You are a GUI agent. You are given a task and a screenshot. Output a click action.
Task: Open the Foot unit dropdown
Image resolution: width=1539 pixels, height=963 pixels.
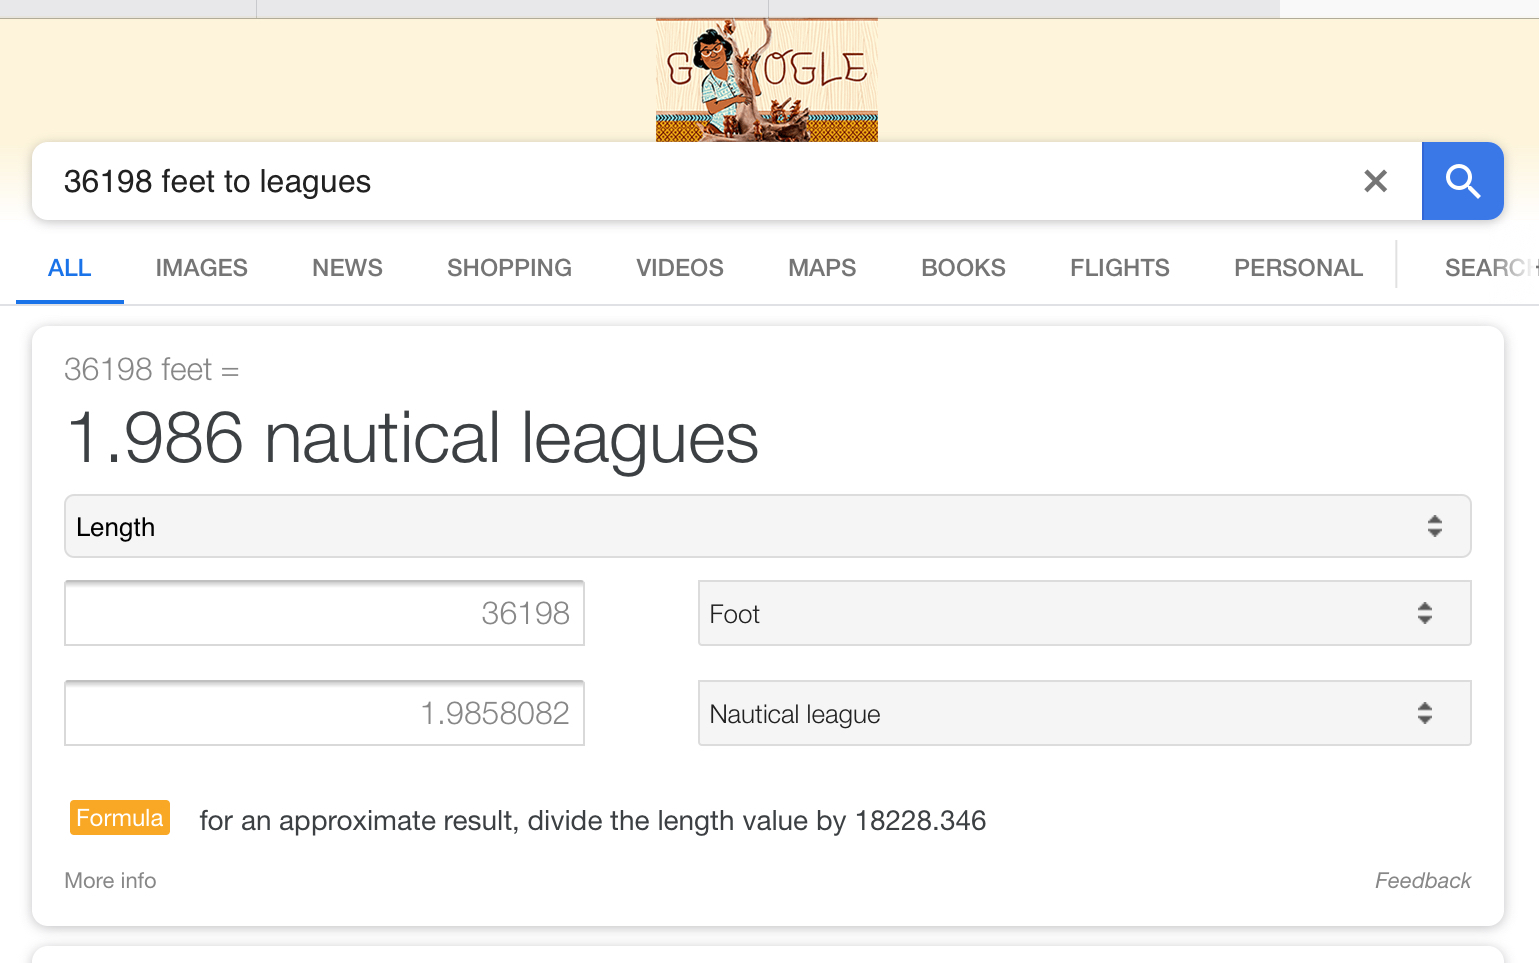[1084, 613]
